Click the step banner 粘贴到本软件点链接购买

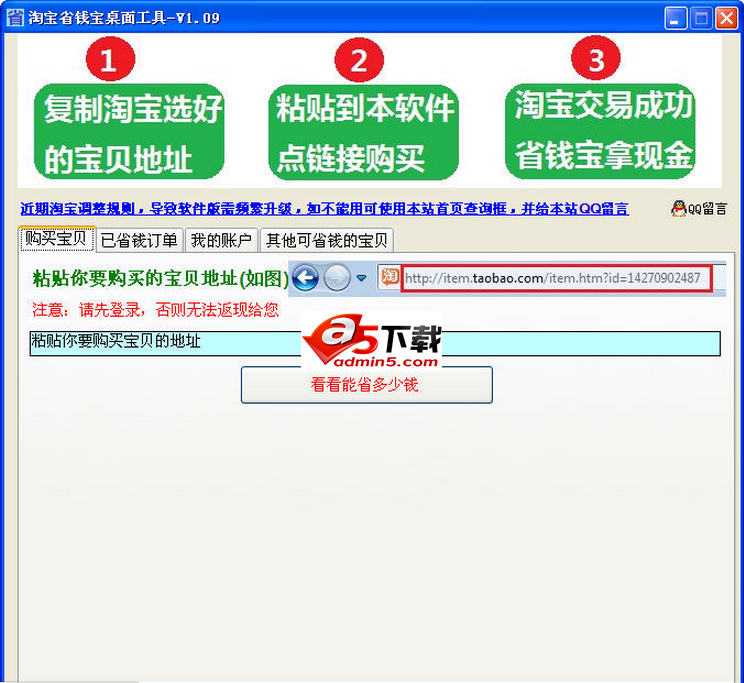(363, 132)
